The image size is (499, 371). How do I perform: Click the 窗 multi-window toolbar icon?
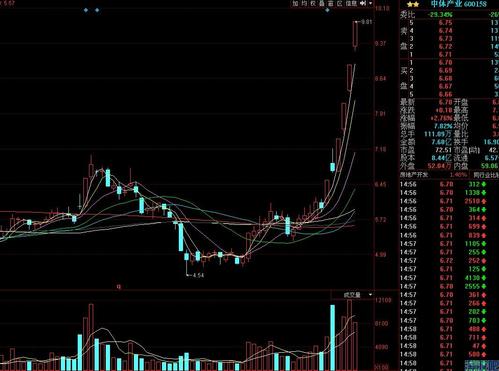coord(330,3)
